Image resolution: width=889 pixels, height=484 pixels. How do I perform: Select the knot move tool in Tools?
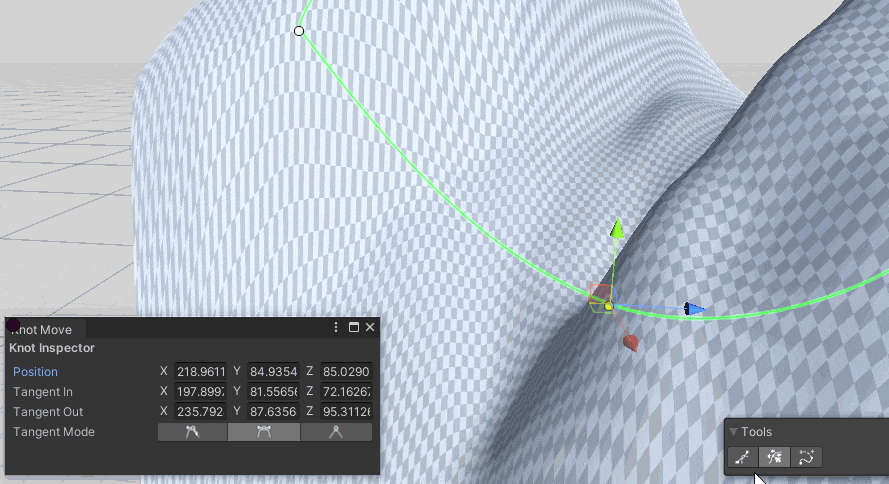coord(773,457)
